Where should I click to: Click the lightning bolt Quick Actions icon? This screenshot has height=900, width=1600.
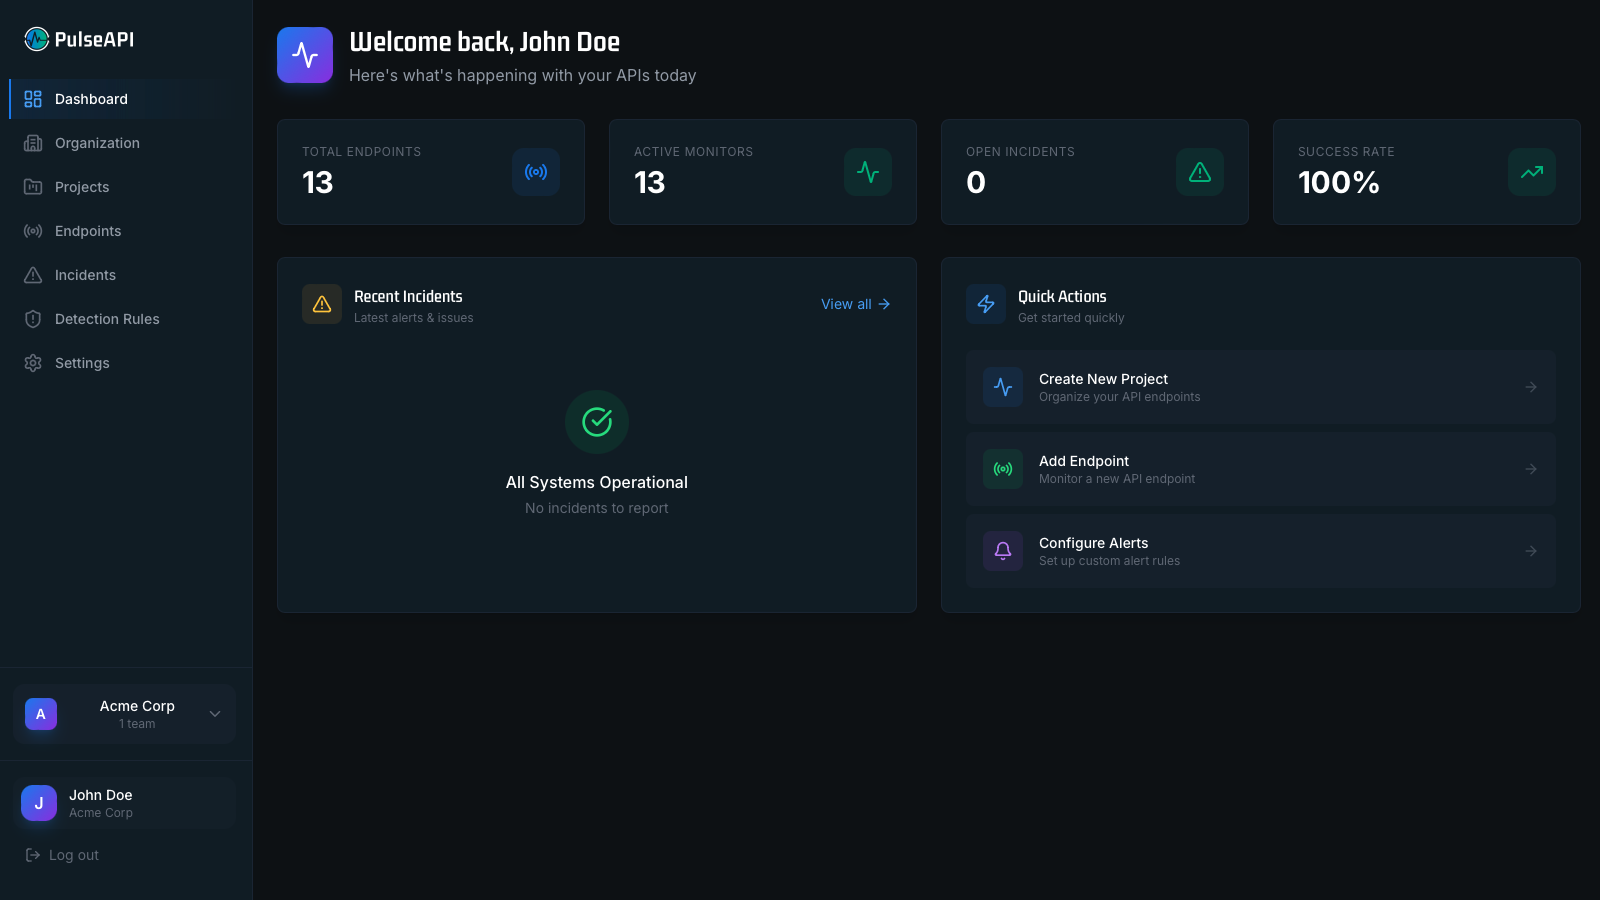click(x=986, y=304)
